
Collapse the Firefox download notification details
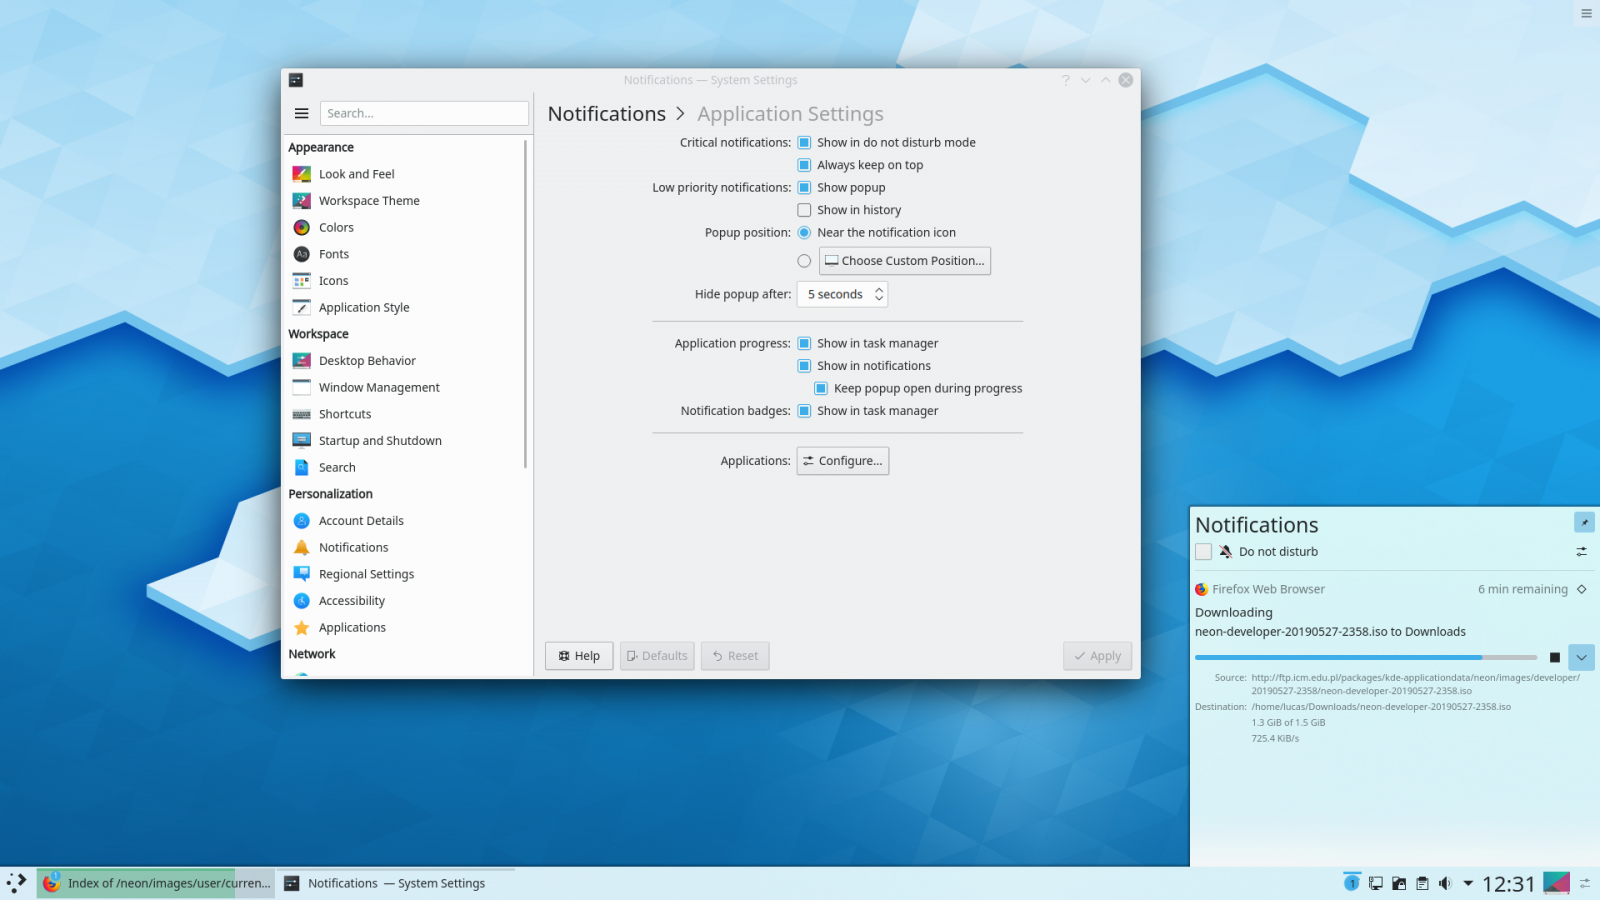coord(1581,657)
